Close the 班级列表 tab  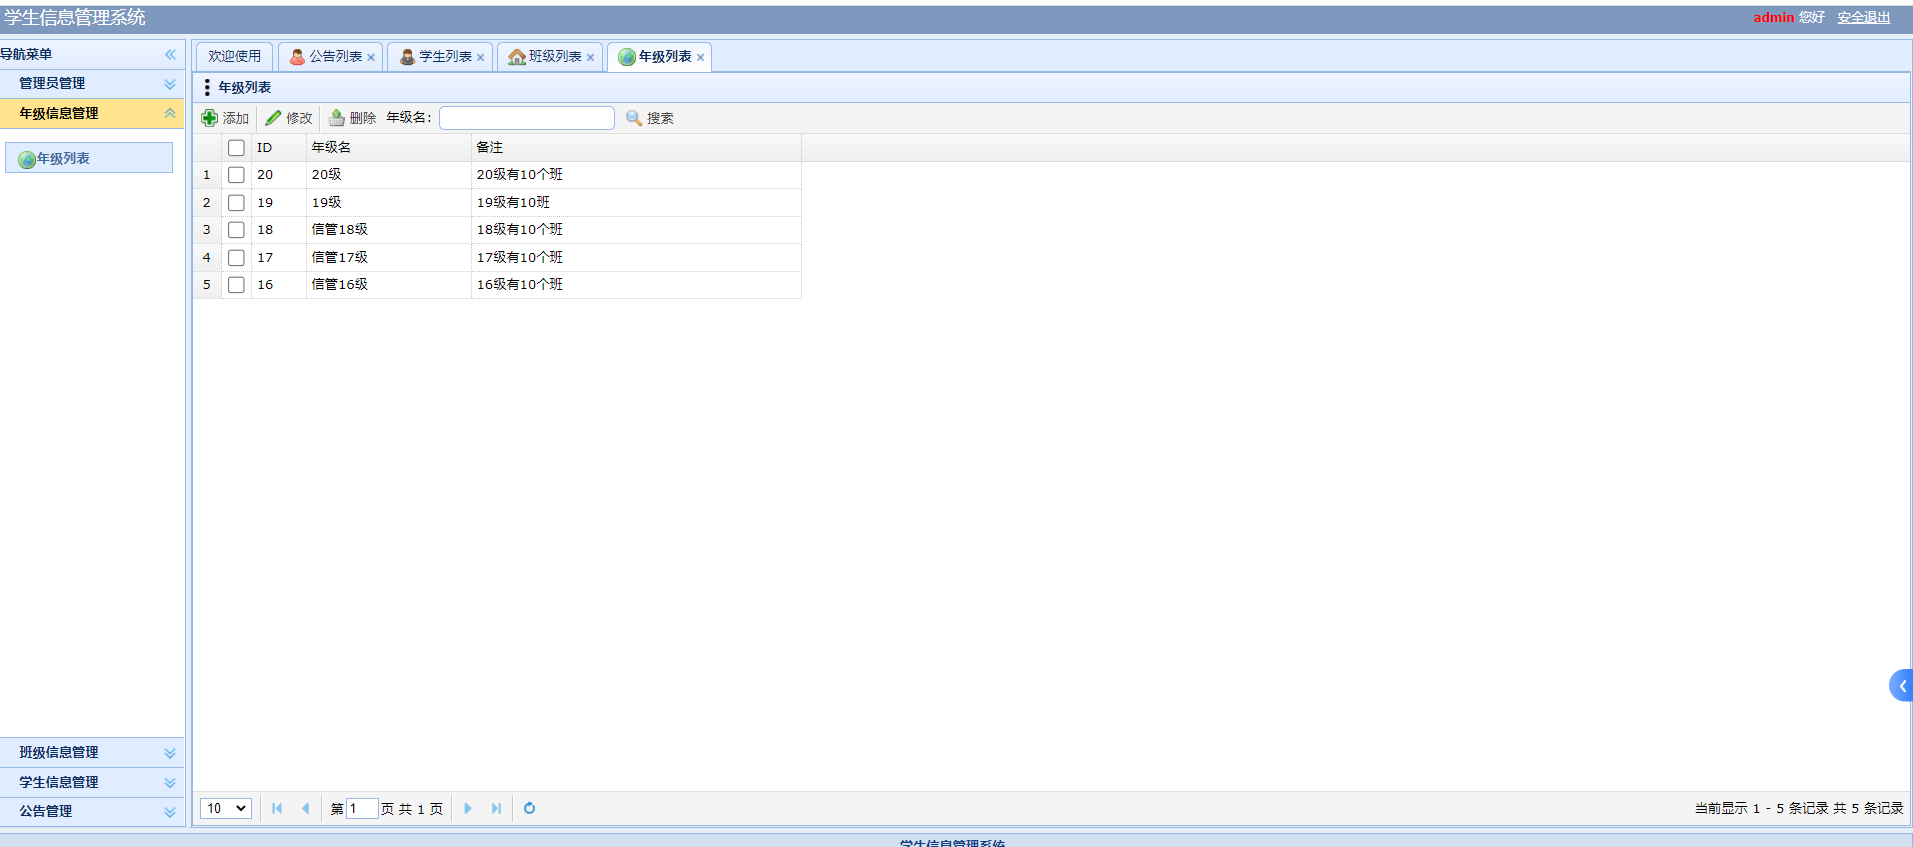pyautogui.click(x=591, y=57)
